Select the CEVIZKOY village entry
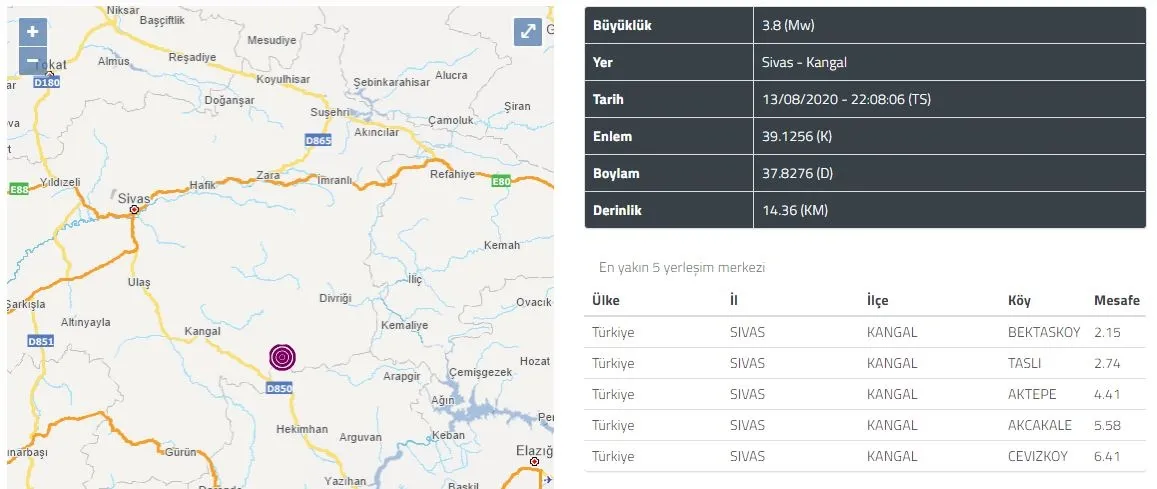 pyautogui.click(x=1040, y=456)
